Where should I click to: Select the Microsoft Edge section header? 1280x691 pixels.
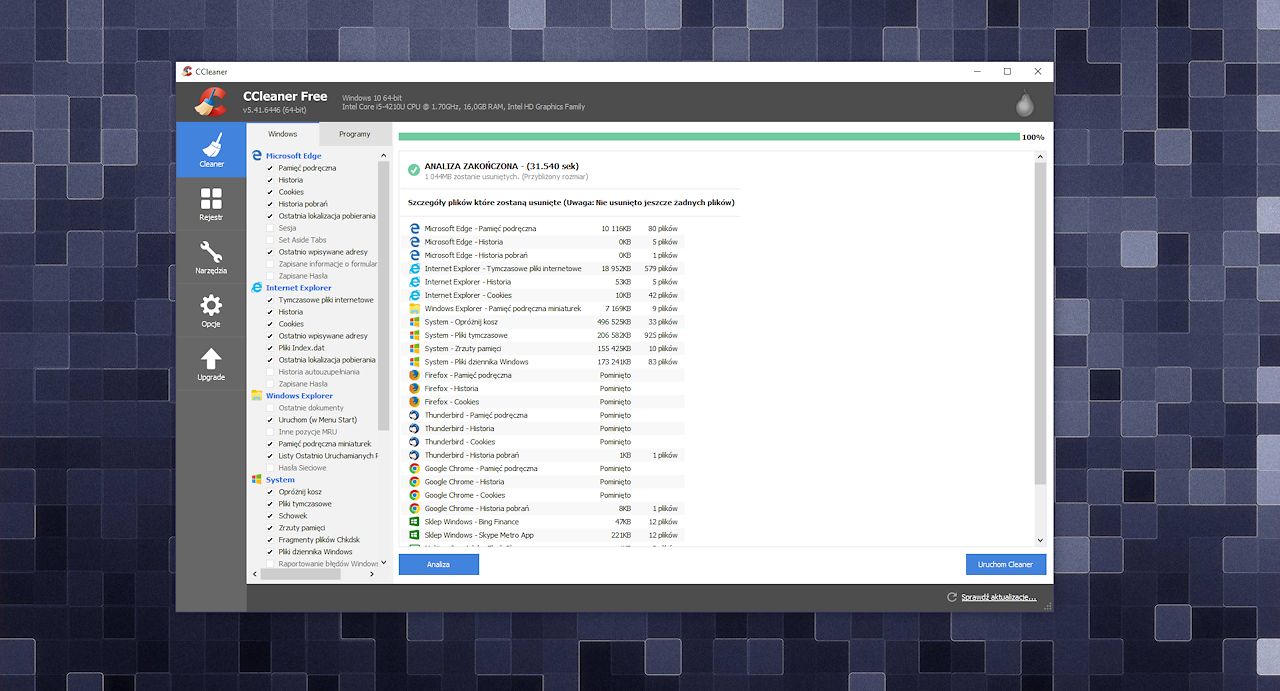[x=293, y=156]
